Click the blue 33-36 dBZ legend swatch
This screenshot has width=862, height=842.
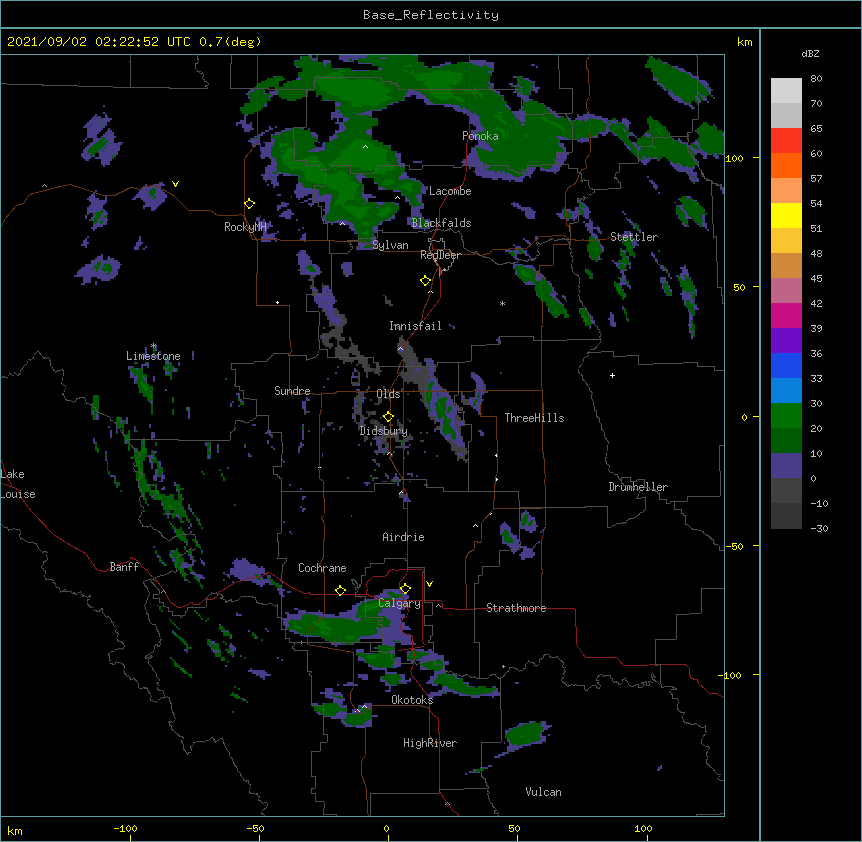click(x=786, y=365)
